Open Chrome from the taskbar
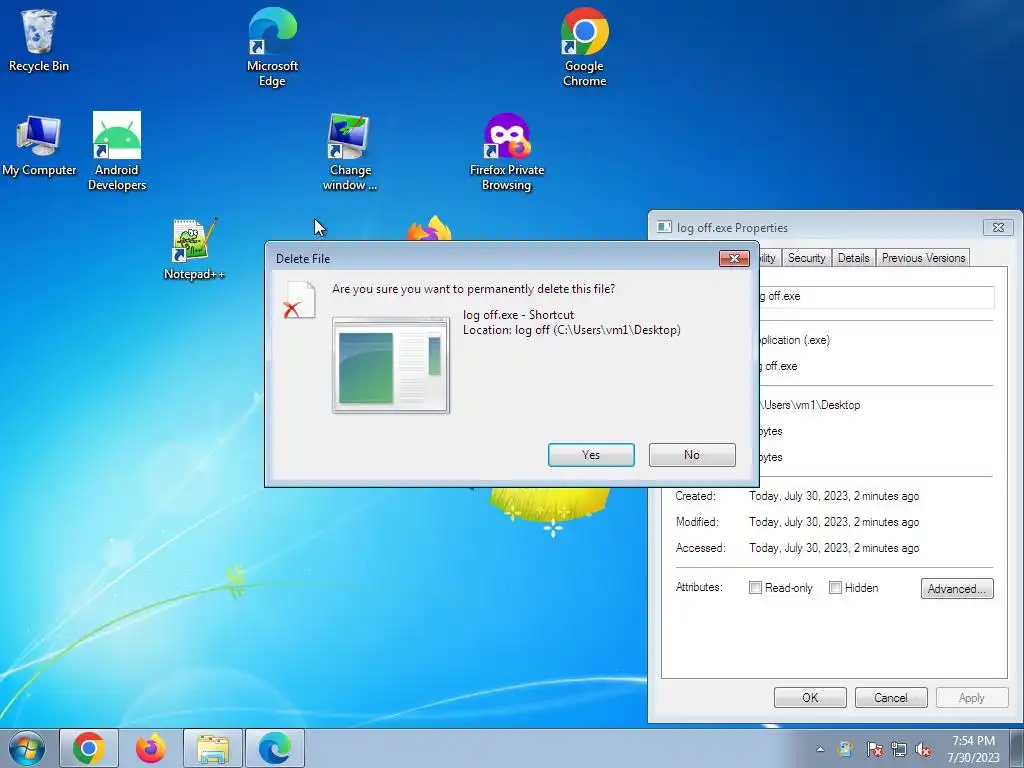The image size is (1024, 768). pyautogui.click(x=89, y=748)
